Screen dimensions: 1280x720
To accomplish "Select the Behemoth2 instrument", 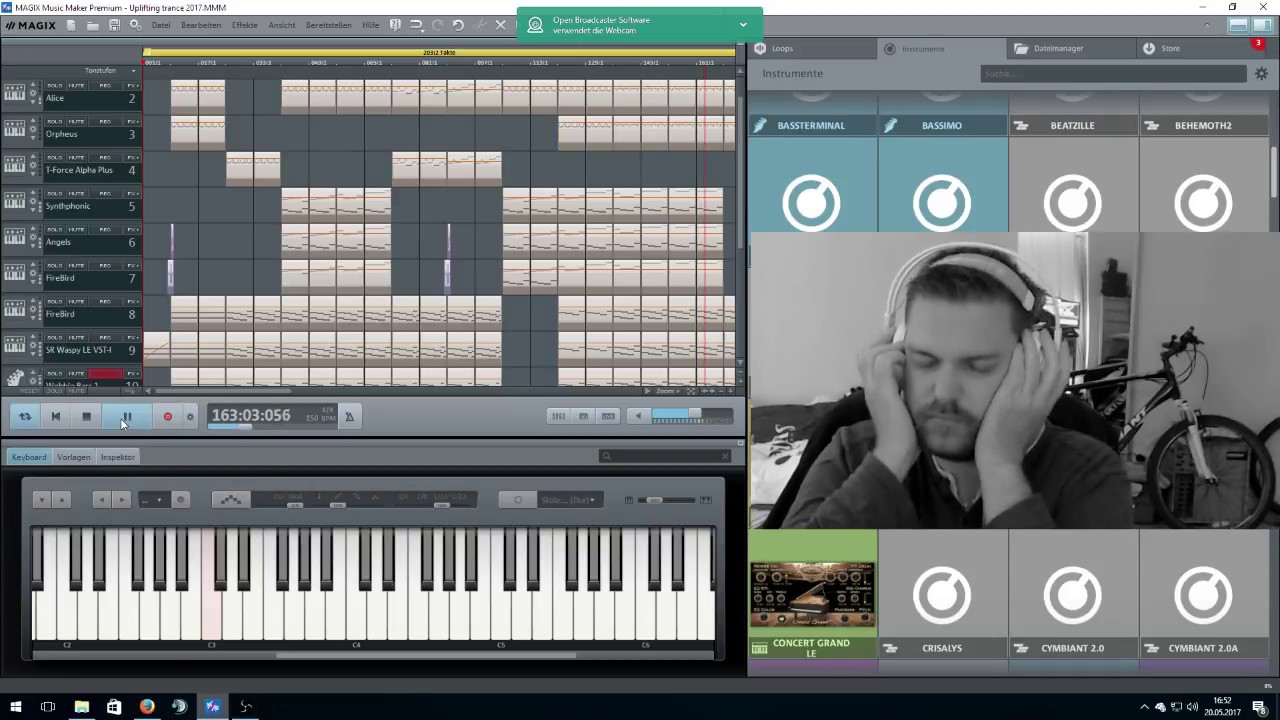I will [x=1204, y=125].
